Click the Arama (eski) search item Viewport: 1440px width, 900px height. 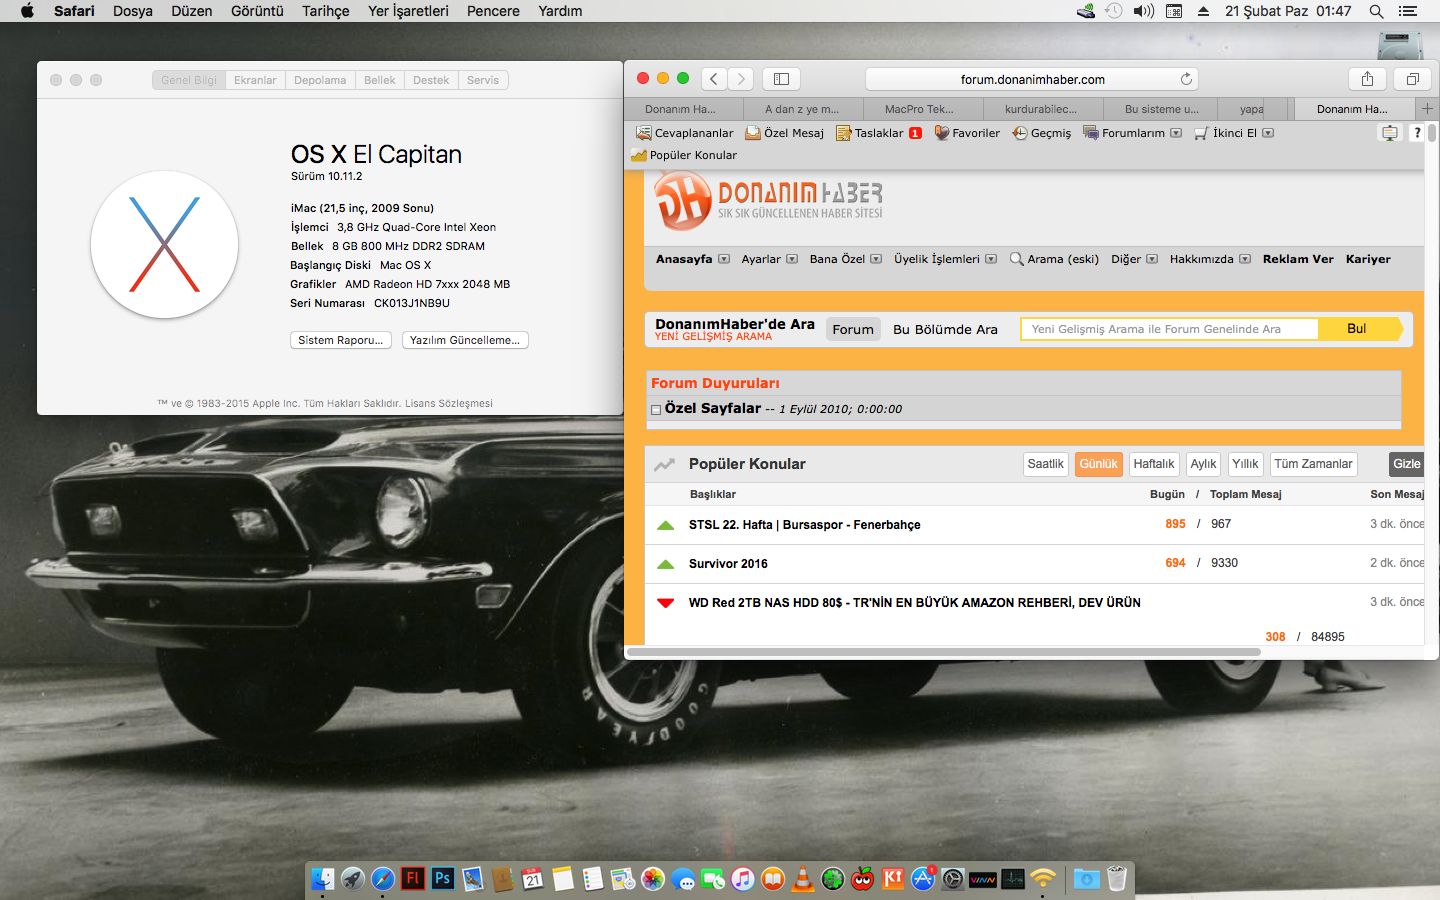(x=1054, y=259)
